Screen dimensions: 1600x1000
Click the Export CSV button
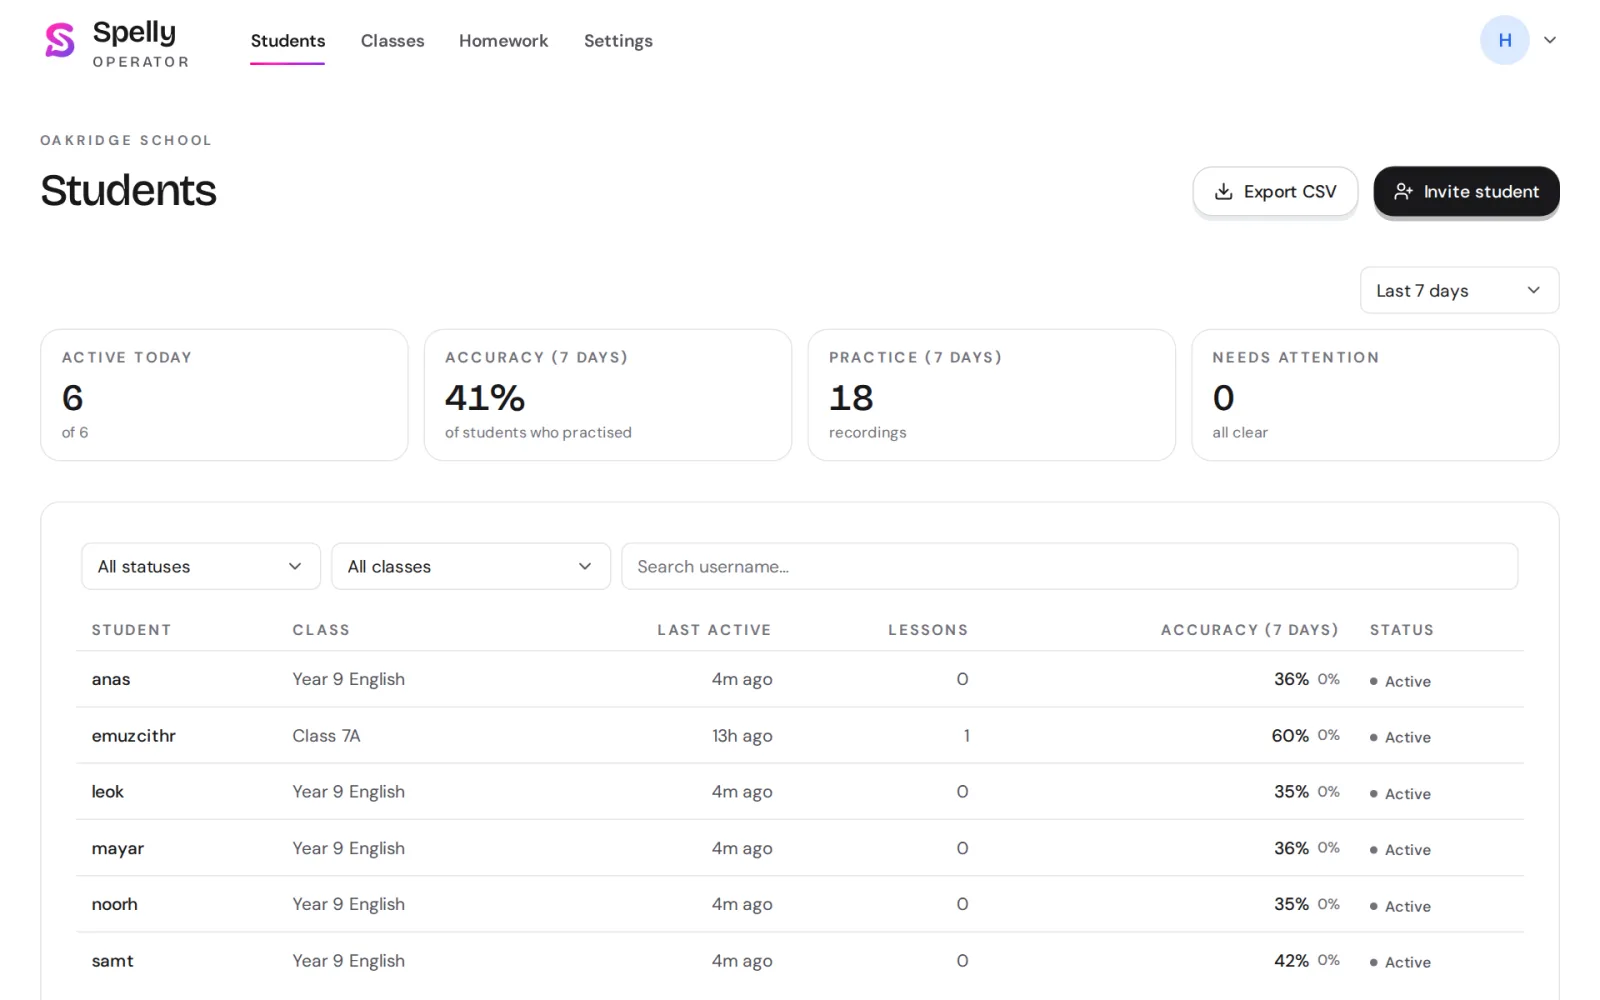[x=1275, y=191]
